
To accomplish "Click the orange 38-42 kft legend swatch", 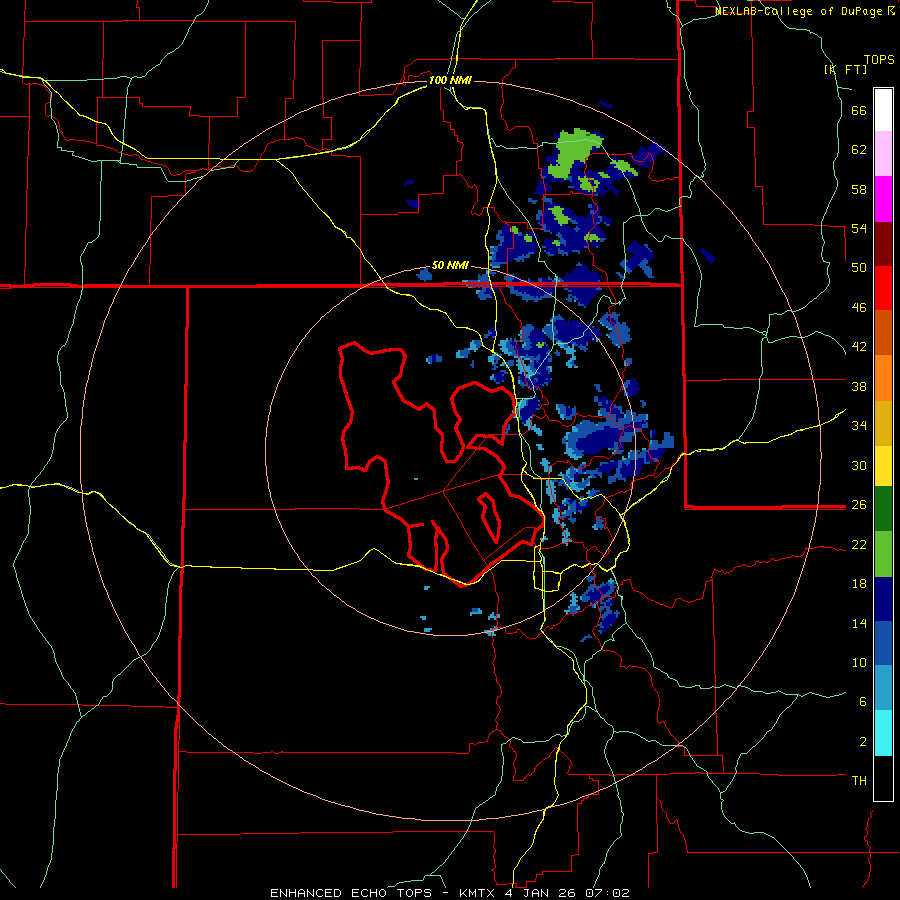I will (x=883, y=378).
